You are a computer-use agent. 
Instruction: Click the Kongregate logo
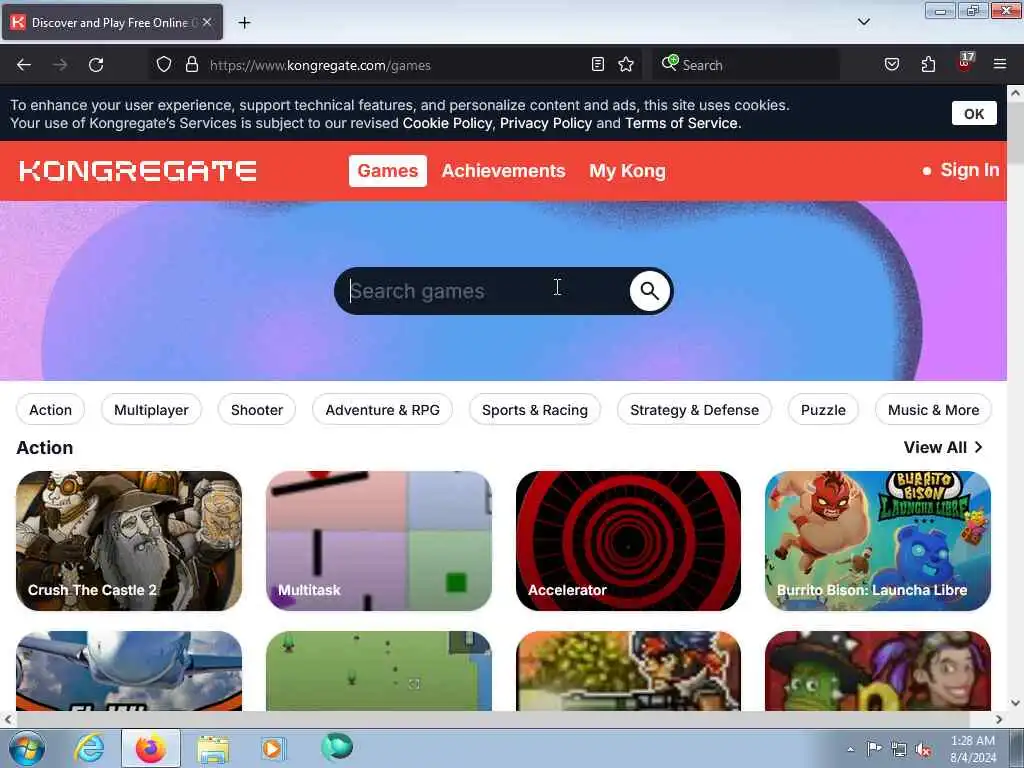(138, 171)
